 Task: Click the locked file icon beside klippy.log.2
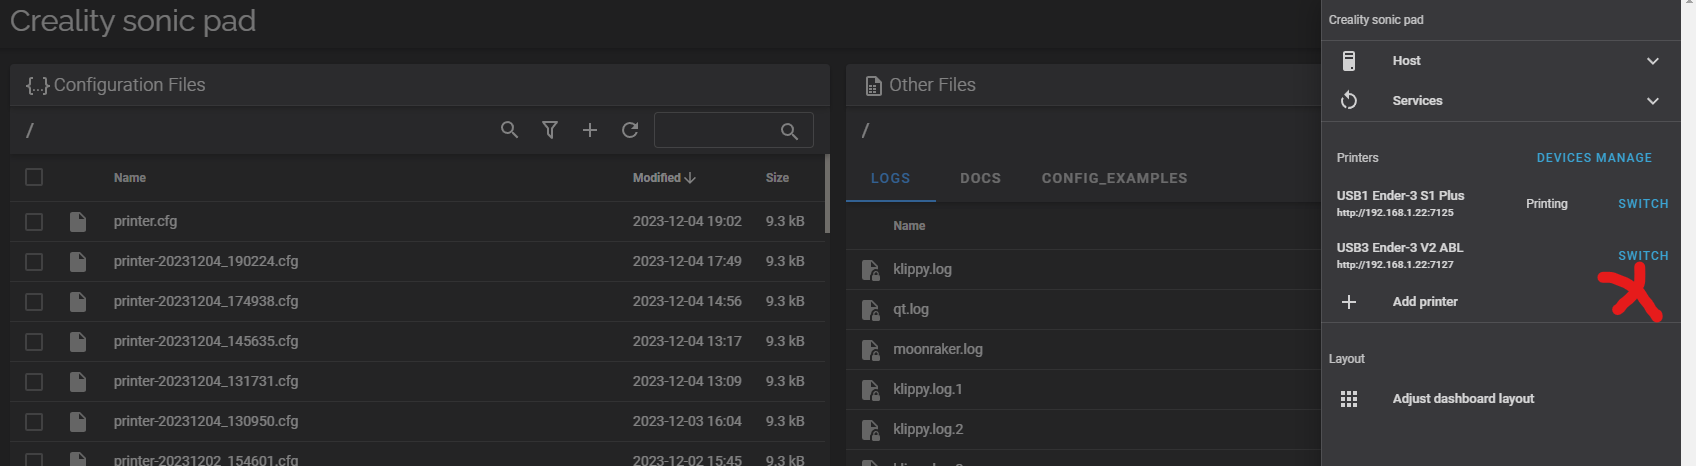click(871, 429)
